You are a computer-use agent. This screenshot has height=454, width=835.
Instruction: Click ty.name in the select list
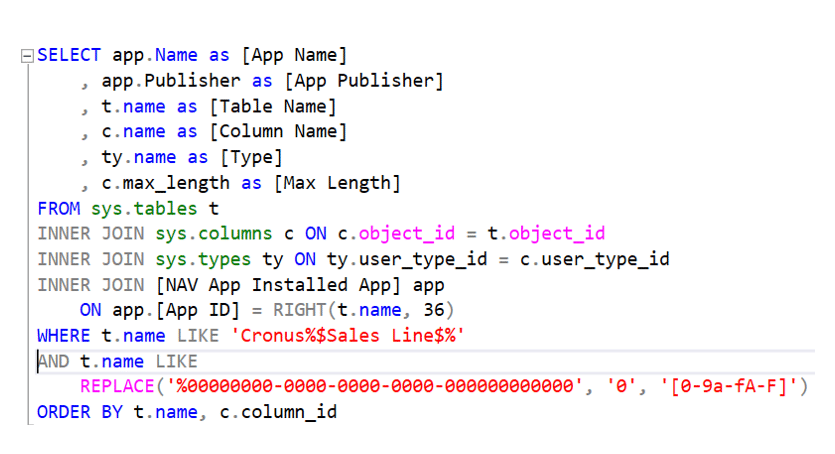click(139, 158)
